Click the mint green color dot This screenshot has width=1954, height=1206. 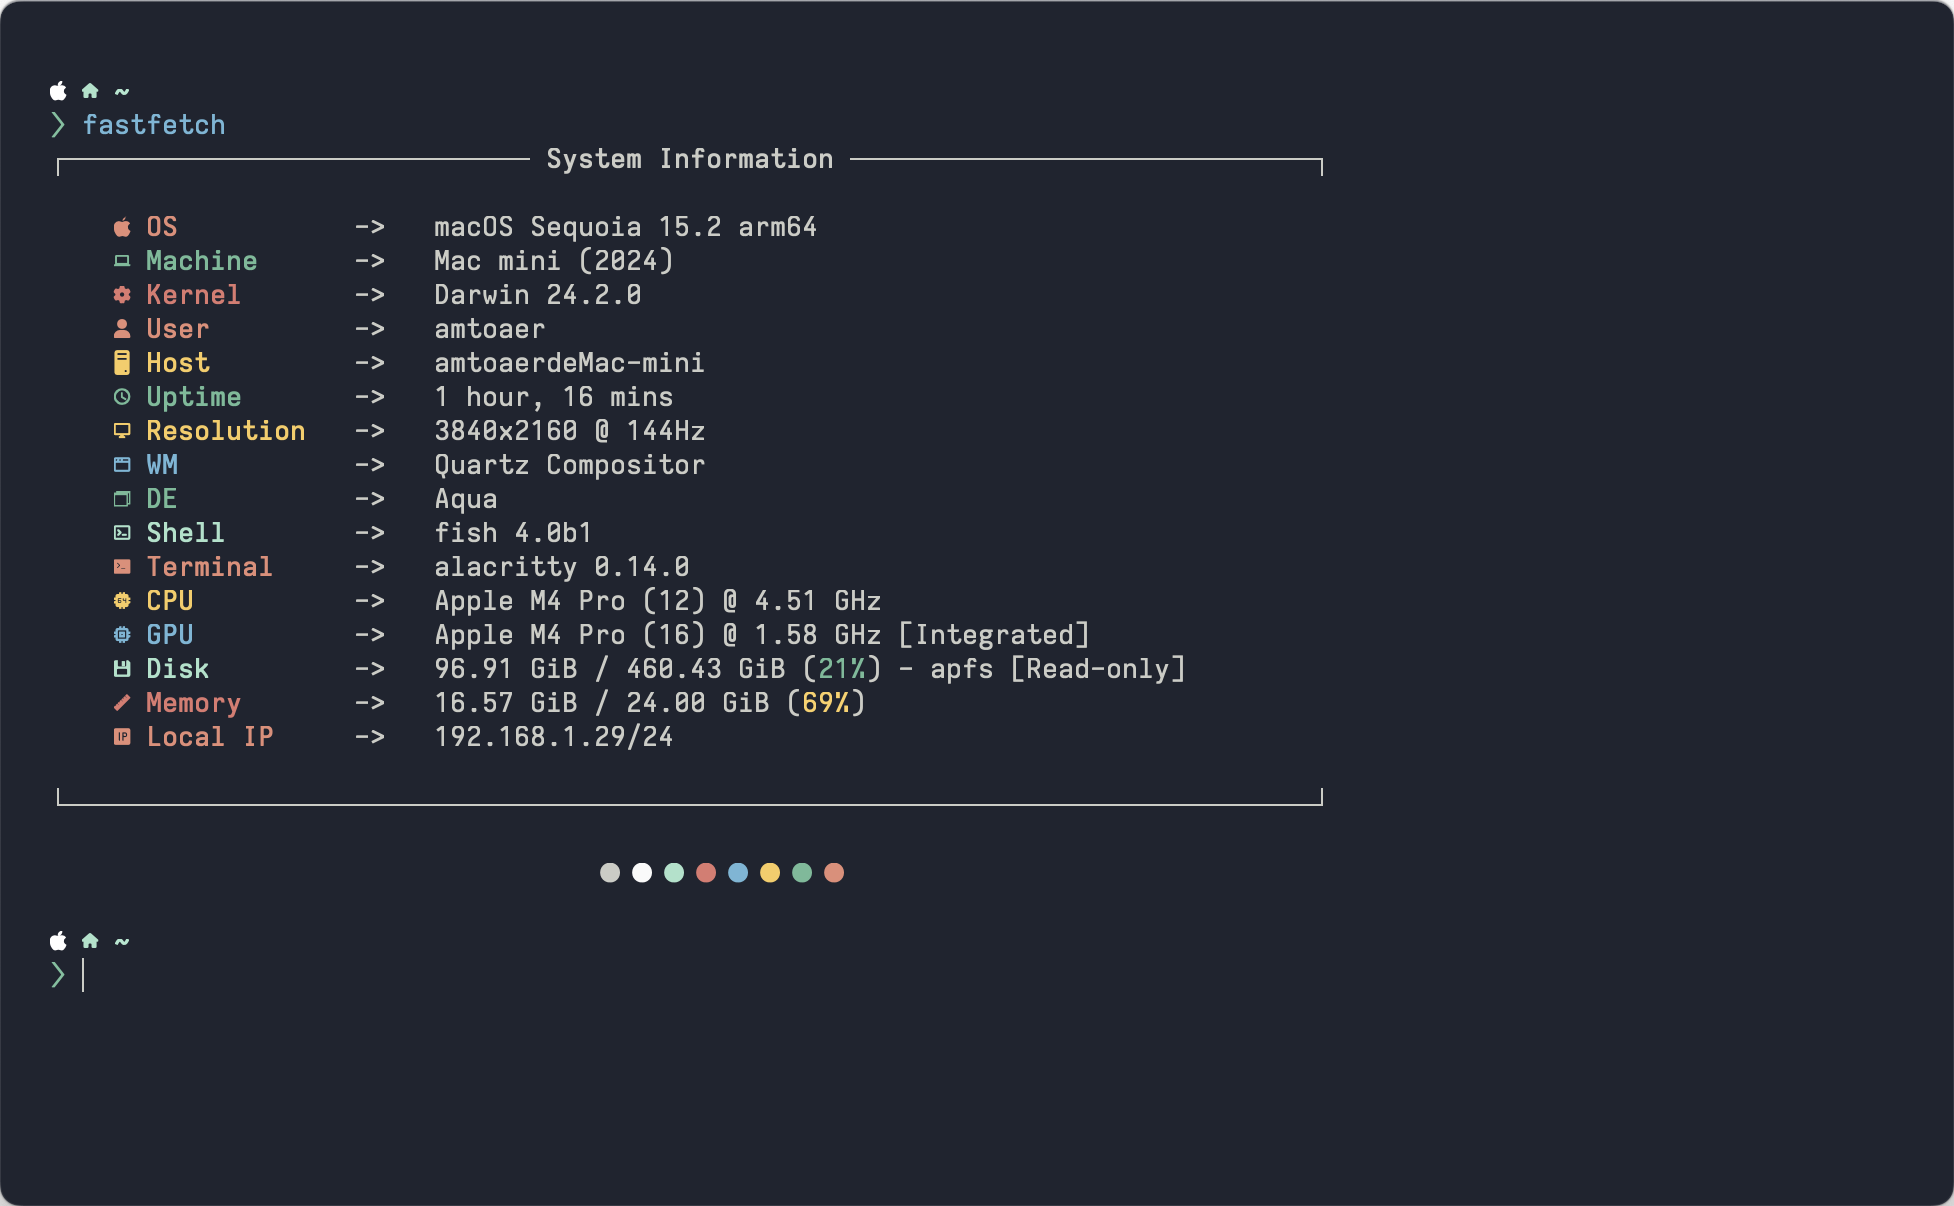pos(674,873)
